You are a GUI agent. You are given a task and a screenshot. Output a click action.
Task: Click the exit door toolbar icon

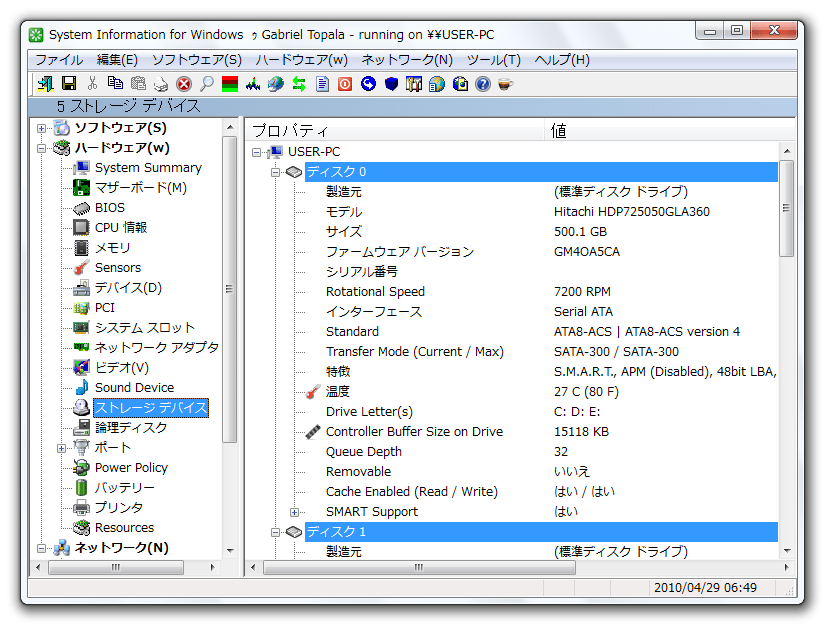46,84
